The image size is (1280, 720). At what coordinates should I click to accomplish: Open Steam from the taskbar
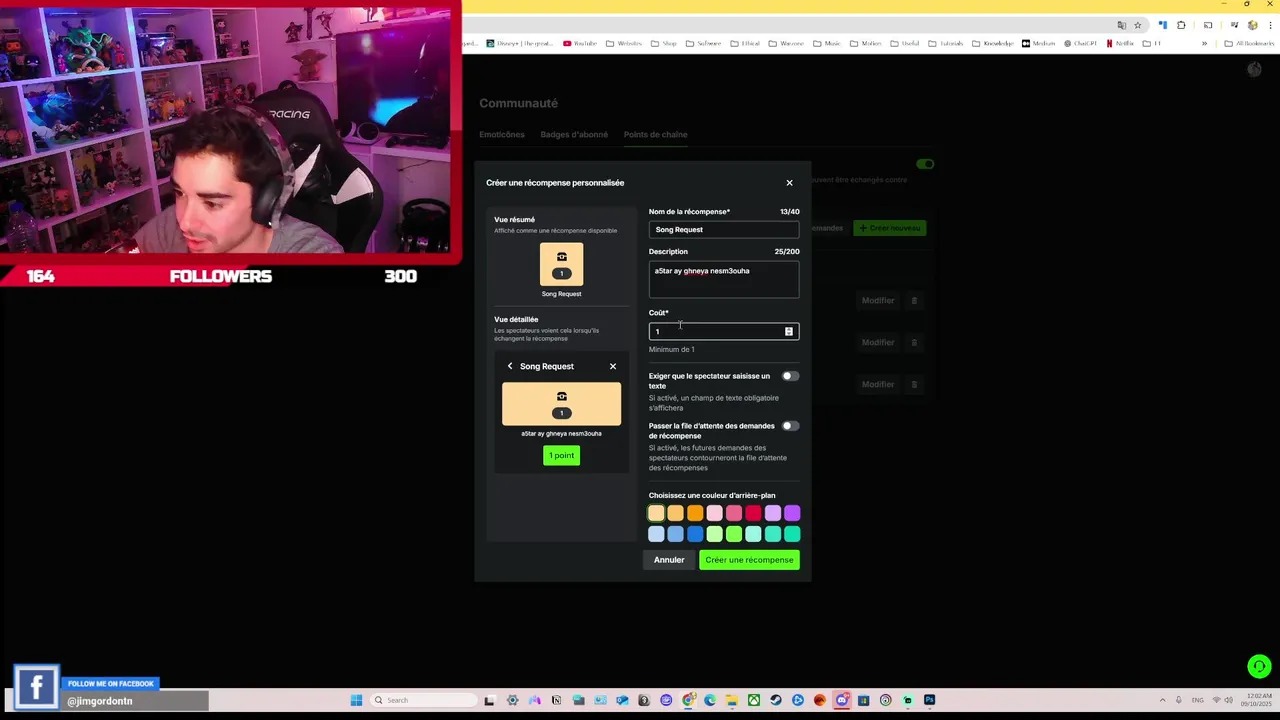tap(775, 700)
